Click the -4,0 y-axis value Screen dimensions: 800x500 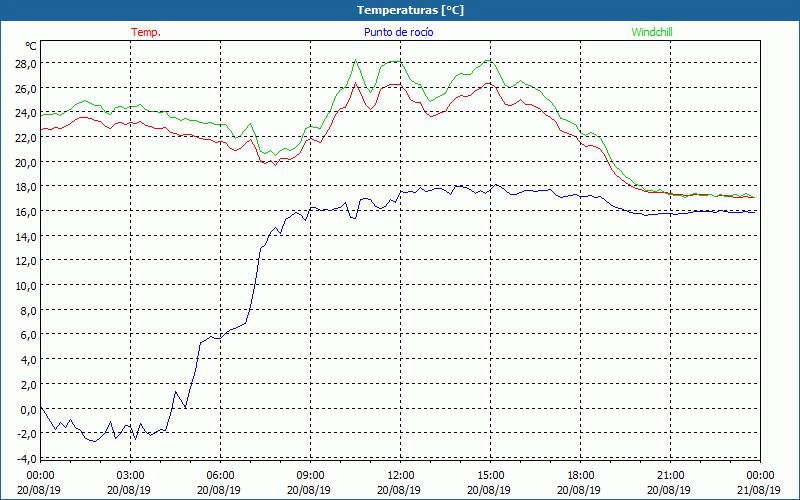click(x=27, y=459)
